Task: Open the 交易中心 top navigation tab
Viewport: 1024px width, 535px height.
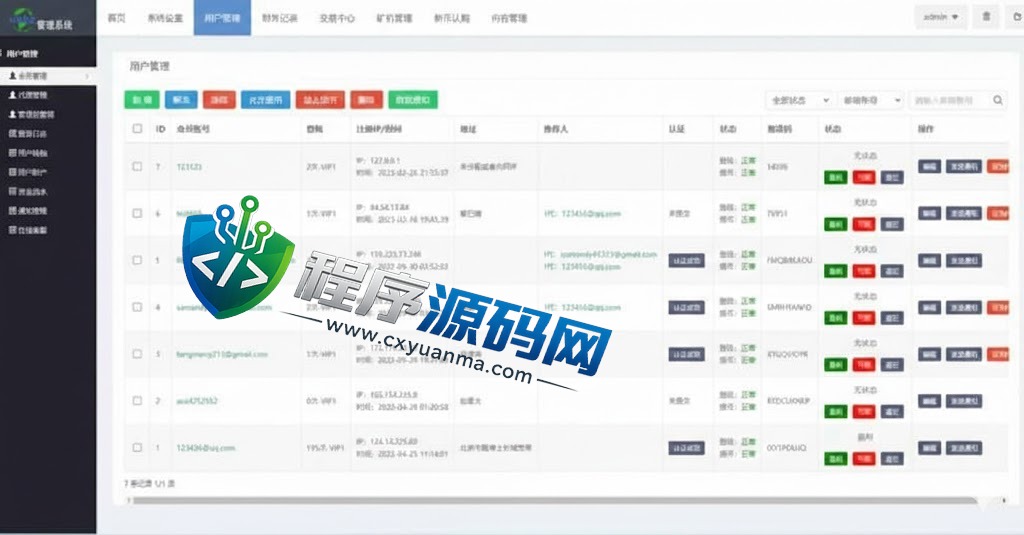Action: click(x=337, y=18)
